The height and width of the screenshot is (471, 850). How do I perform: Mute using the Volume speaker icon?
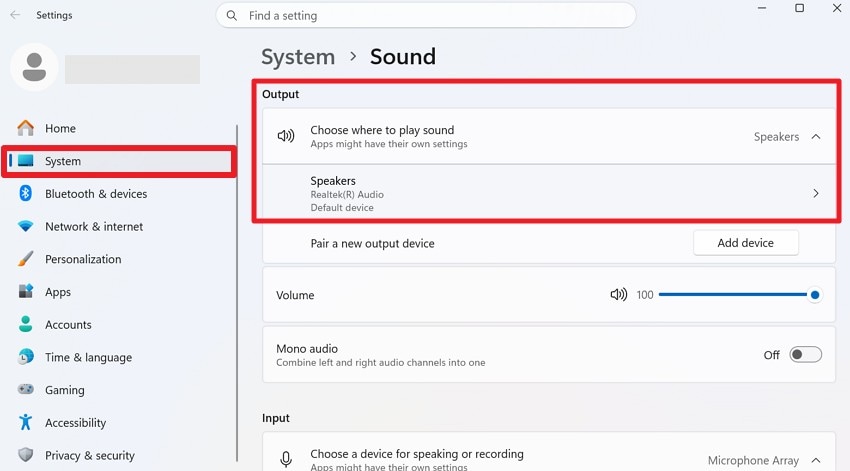[619, 294]
